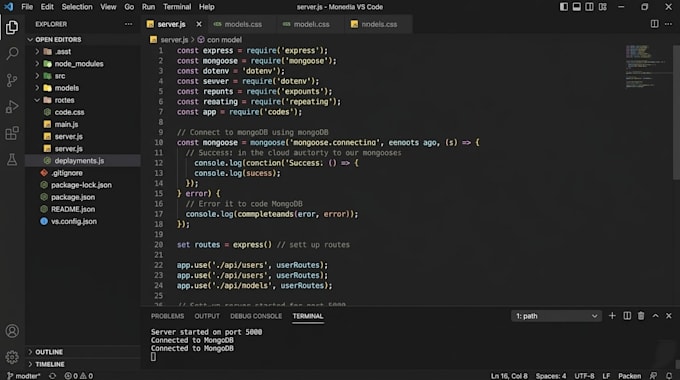Screen dimensions: 680x380
Task: Switch to the OUTPUT panel tab
Action: (x=207, y=316)
